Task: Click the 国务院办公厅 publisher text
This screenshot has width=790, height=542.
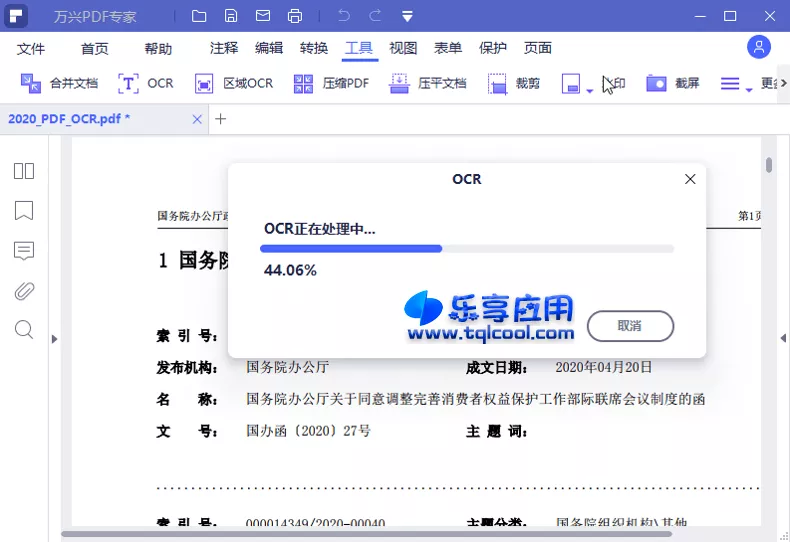Action: pyautogui.click(x=287, y=367)
